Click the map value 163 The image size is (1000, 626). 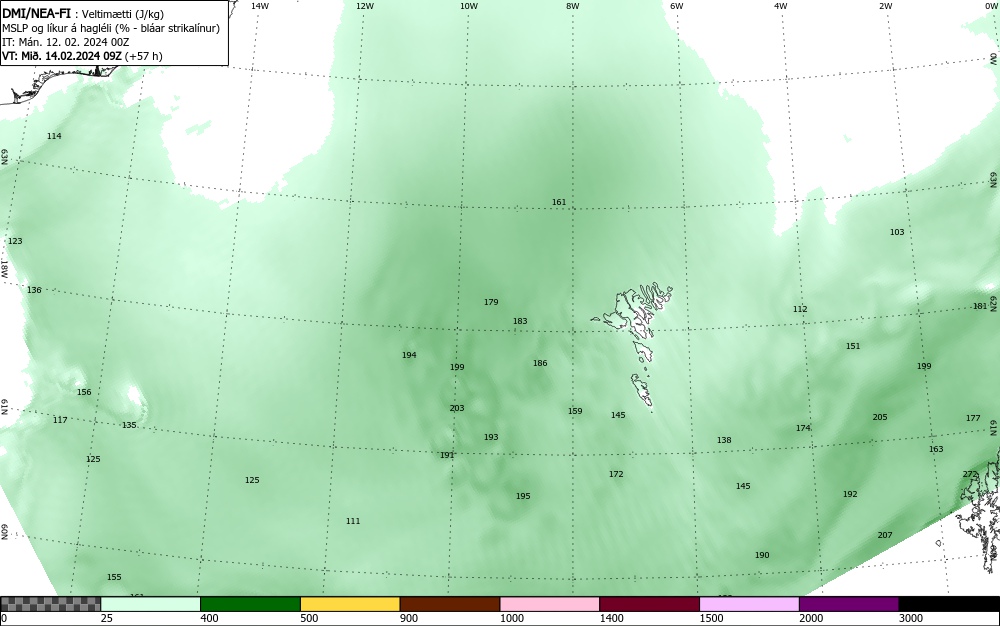click(x=936, y=449)
